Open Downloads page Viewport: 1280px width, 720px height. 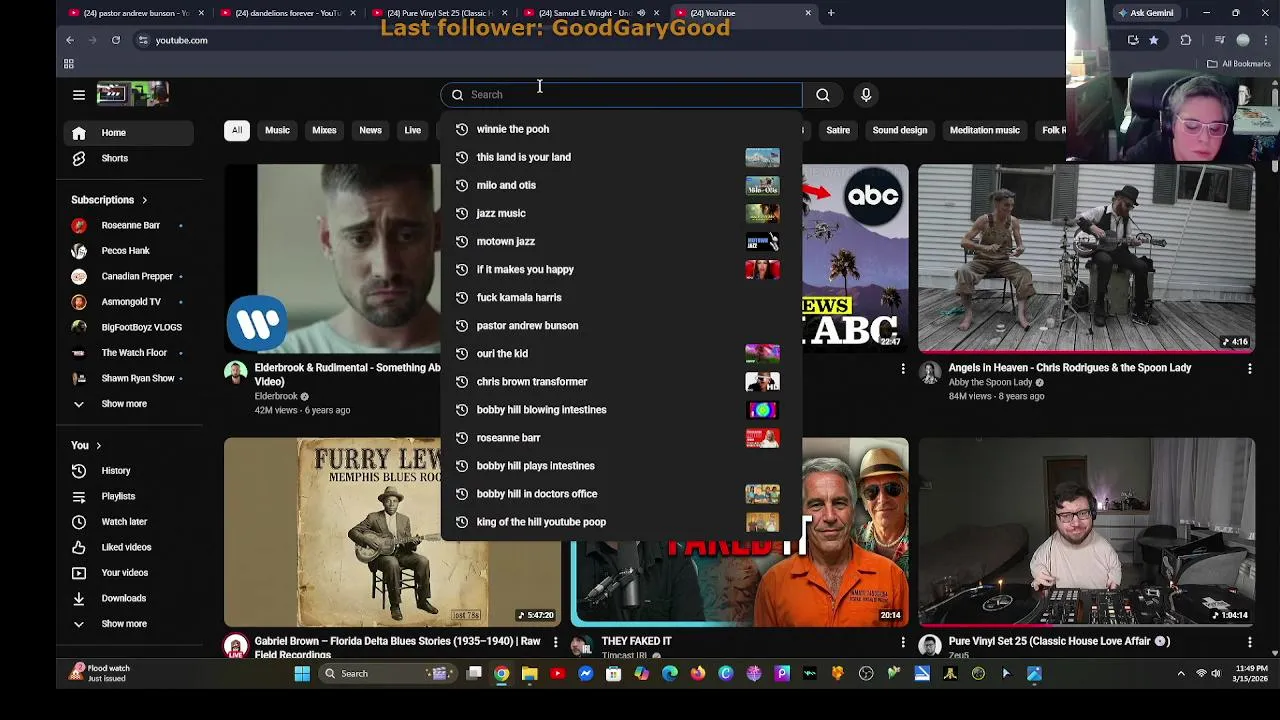(x=128, y=598)
